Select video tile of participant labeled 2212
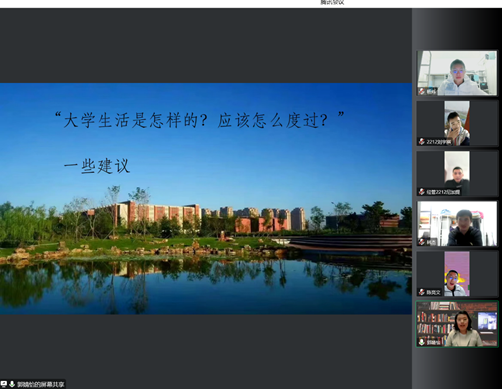 click(x=457, y=123)
